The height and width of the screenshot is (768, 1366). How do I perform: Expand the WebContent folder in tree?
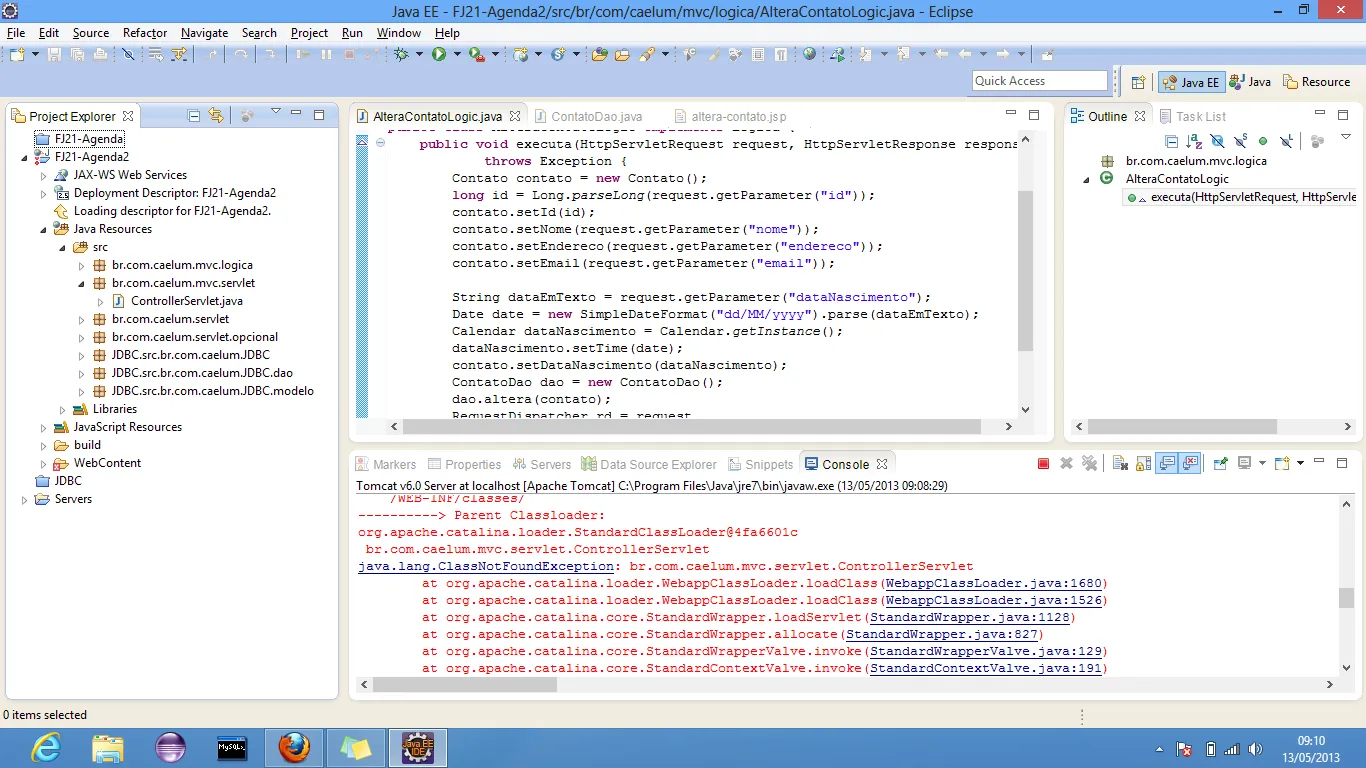pyautogui.click(x=43, y=464)
